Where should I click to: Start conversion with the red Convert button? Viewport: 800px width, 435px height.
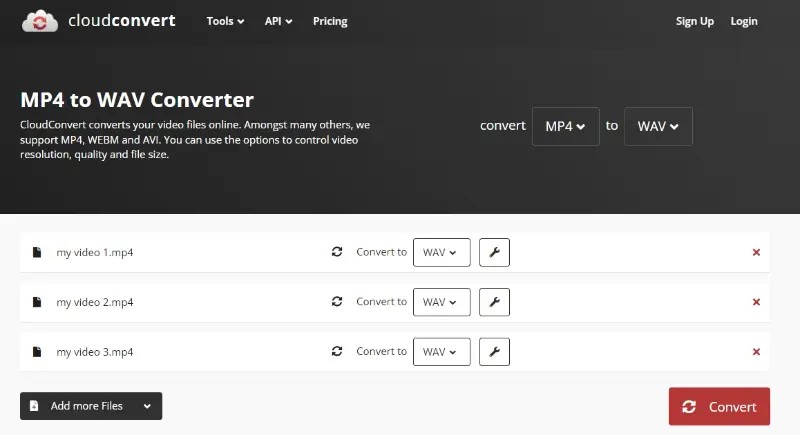click(x=719, y=406)
